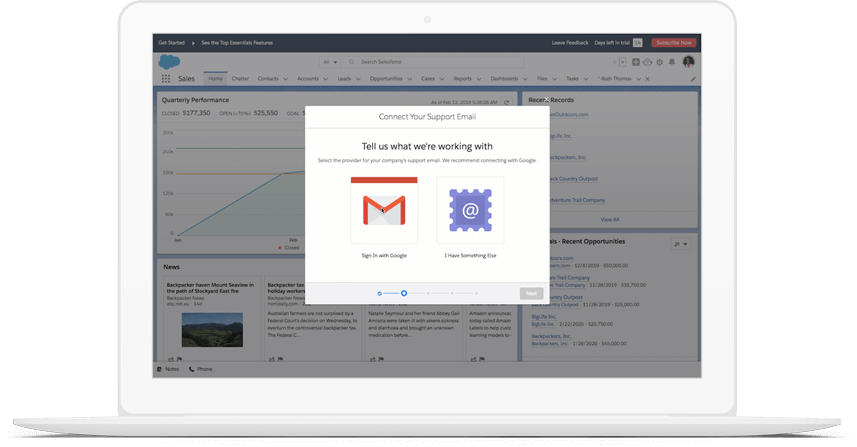Viewport: 857px width, 447px height.
Task: Open the favorites list dropdown arrow
Action: [x=623, y=62]
